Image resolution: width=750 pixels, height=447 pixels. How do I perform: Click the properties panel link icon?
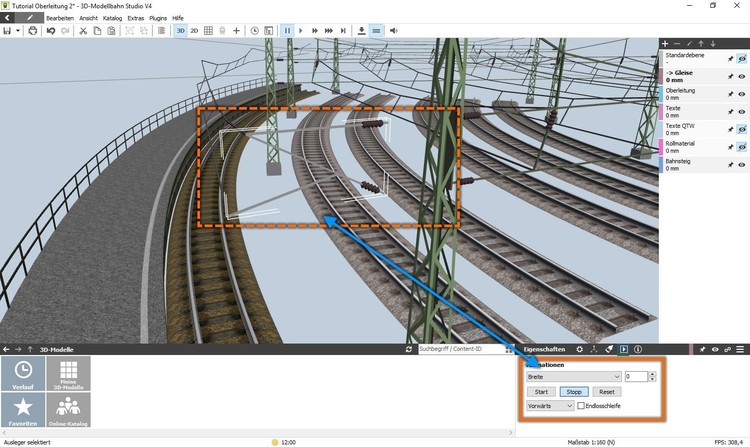[728, 349]
